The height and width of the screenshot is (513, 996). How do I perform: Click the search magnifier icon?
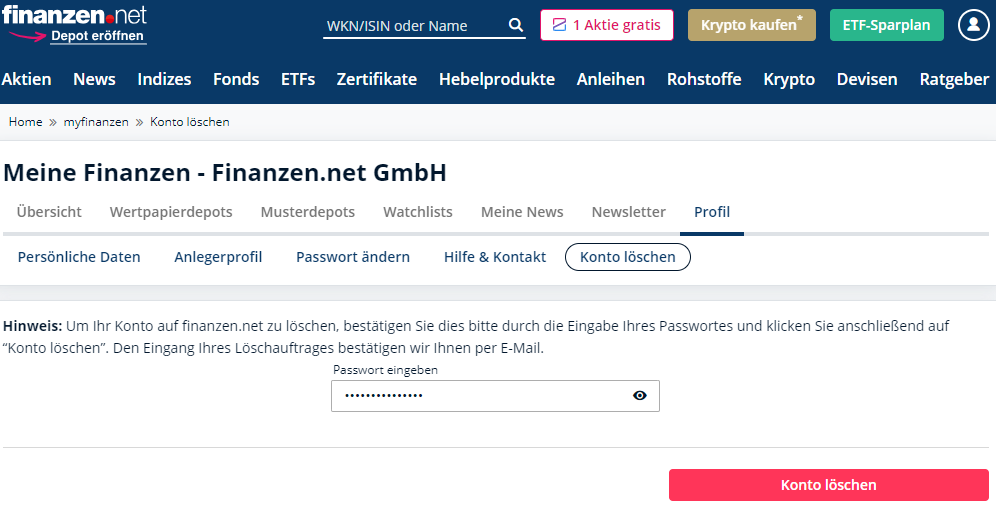click(516, 25)
